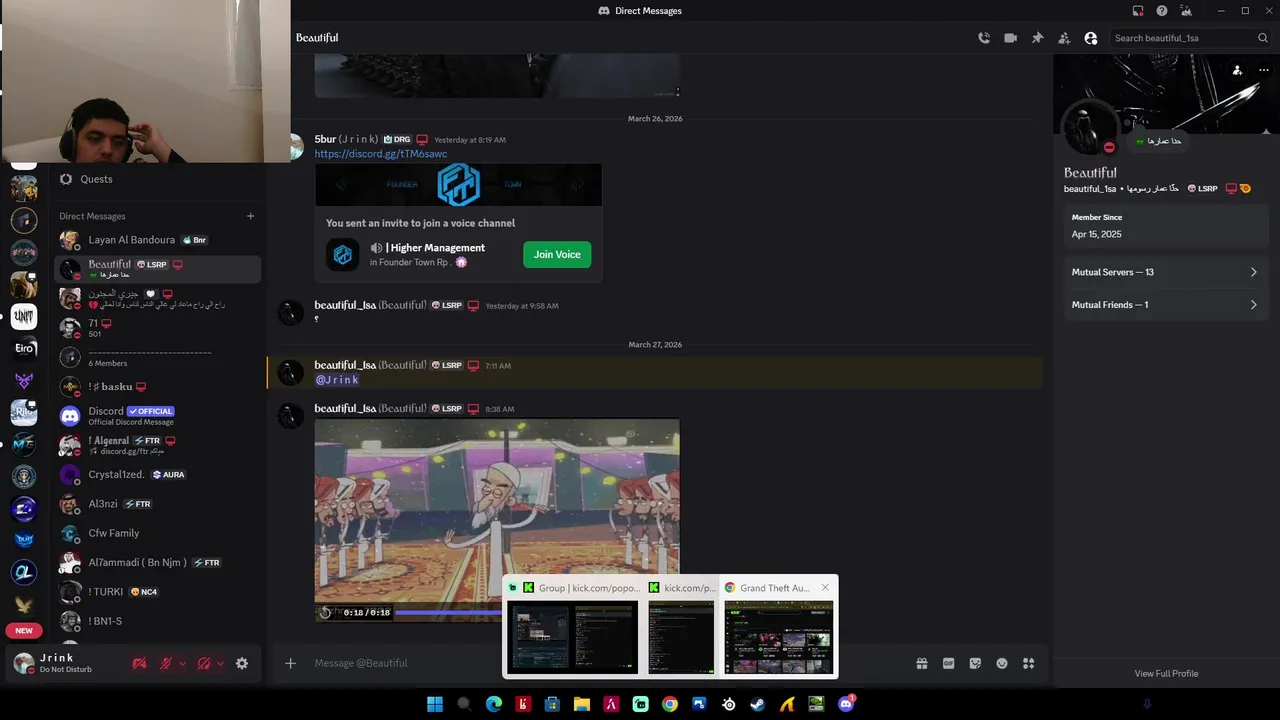Image resolution: width=1280 pixels, height=720 pixels.
Task: Open DM with ! BN1-S
Action: pos(158,621)
